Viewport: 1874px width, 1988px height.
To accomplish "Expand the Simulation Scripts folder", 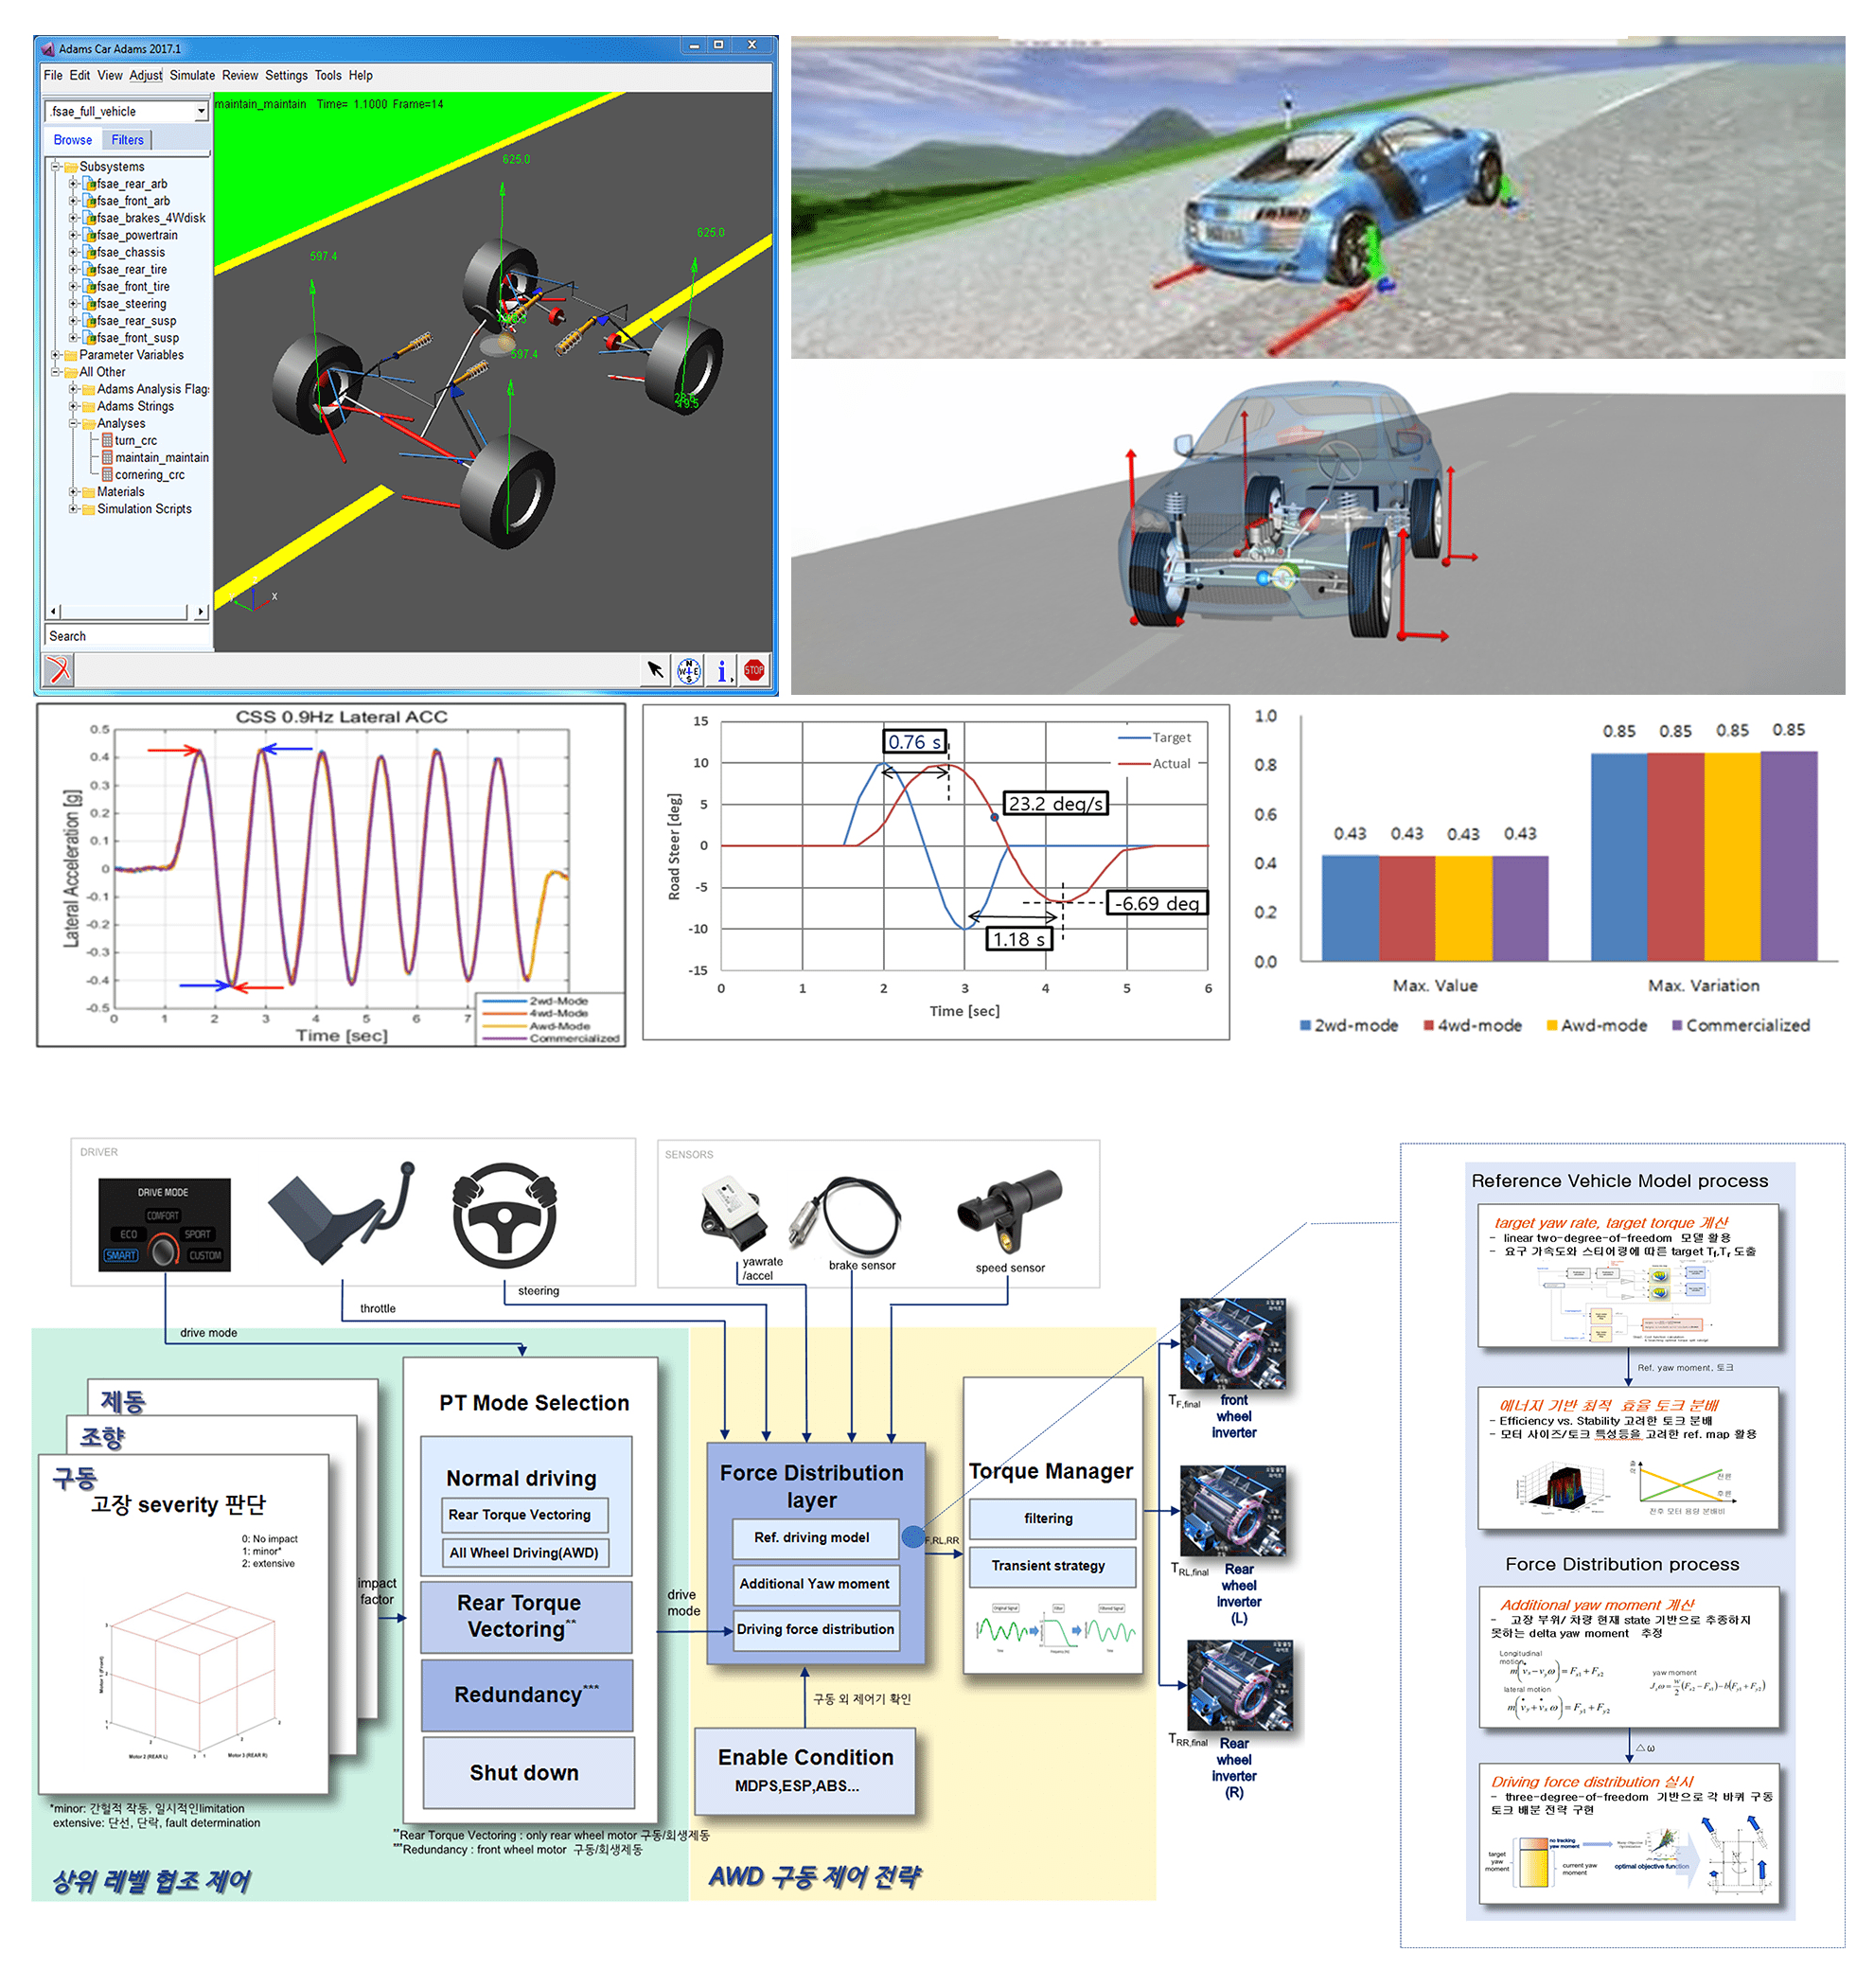I will (73, 509).
